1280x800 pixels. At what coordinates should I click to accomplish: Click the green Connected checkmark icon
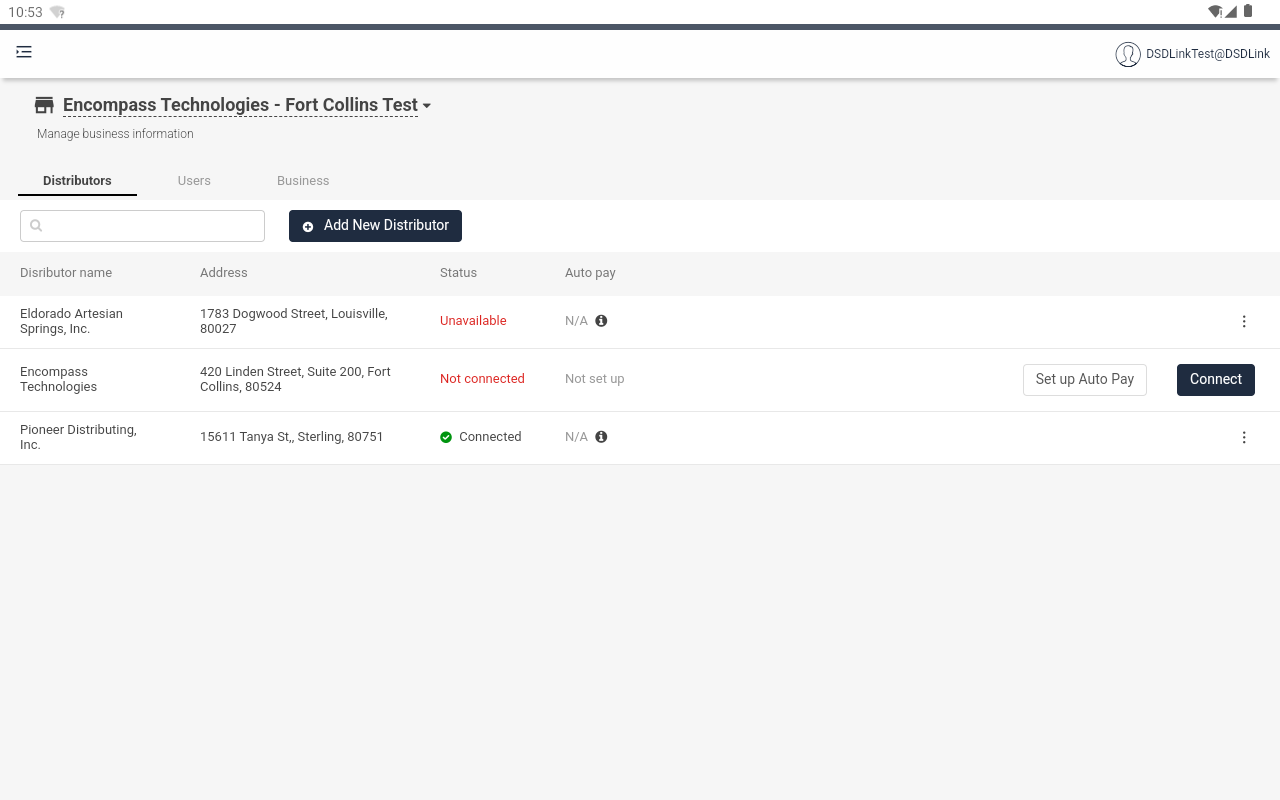(x=446, y=437)
